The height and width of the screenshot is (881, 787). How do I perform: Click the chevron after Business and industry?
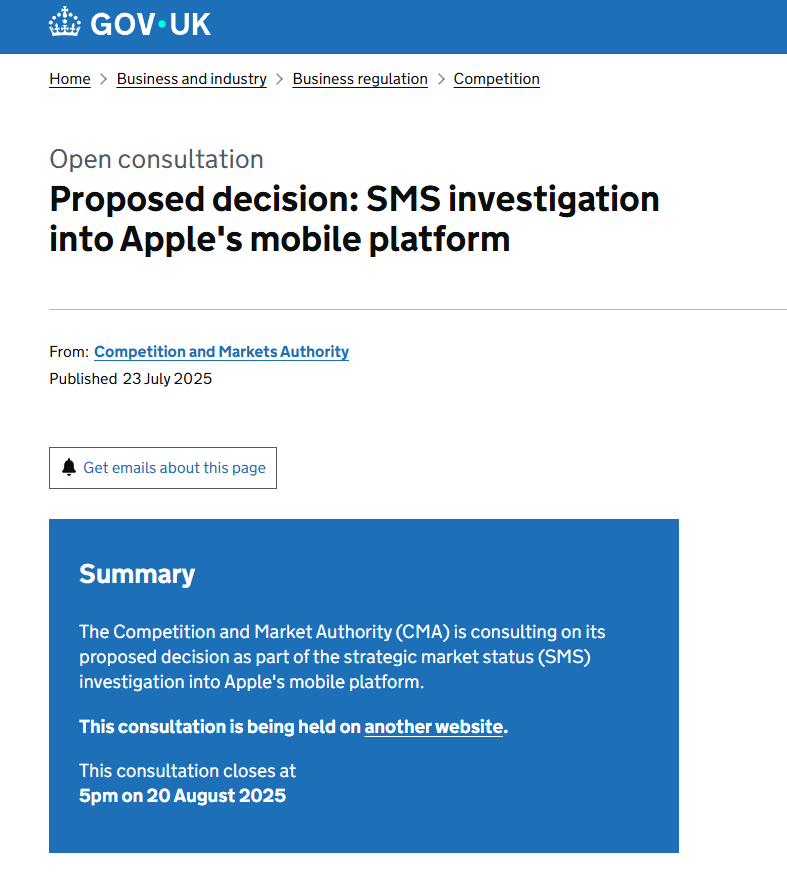tap(280, 79)
